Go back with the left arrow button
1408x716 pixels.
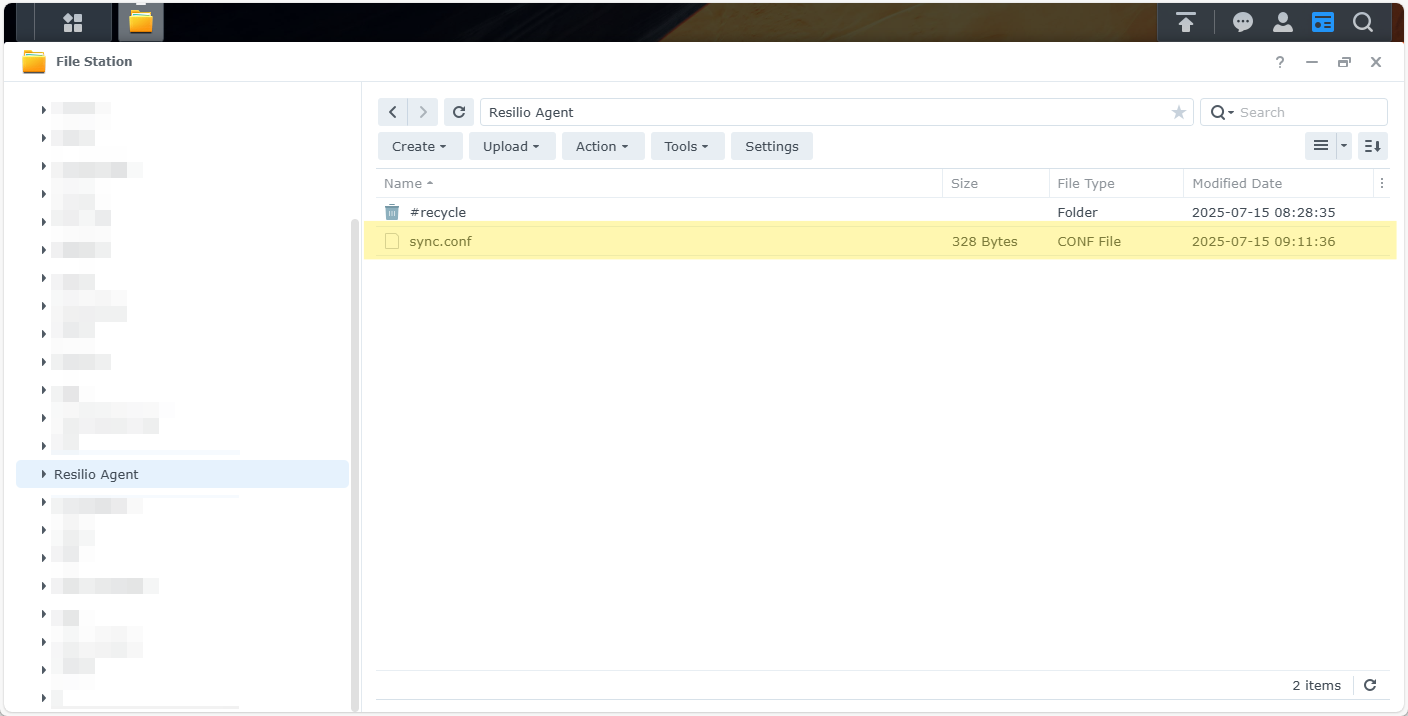393,112
